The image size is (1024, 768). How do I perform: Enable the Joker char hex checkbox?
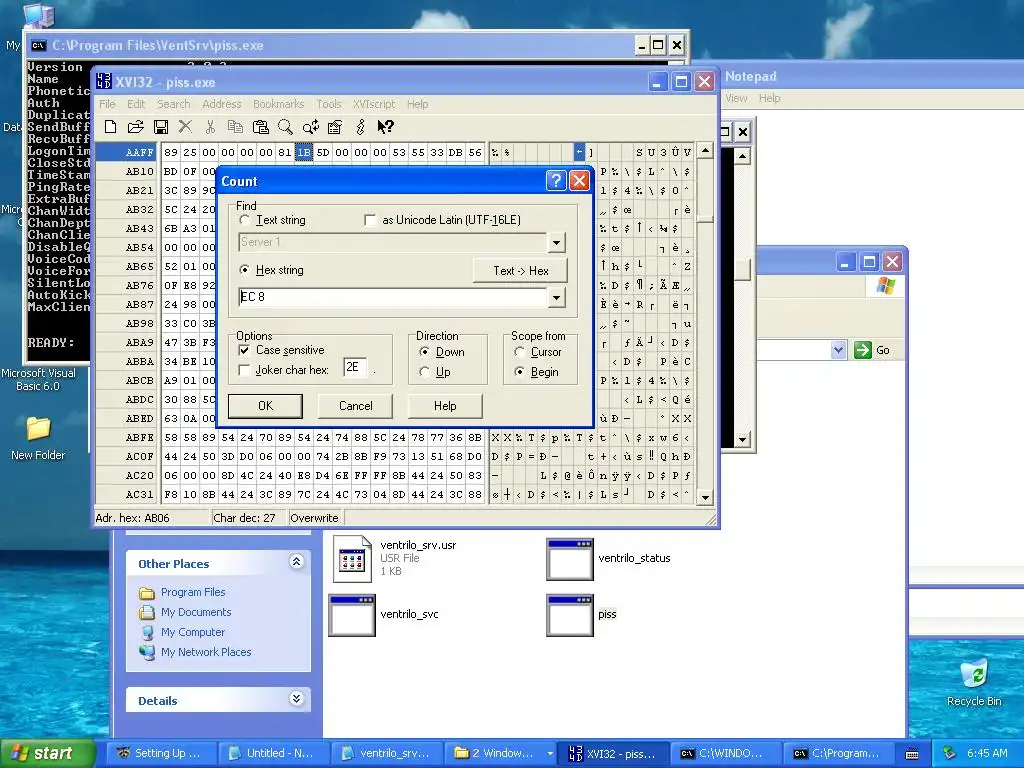pos(244,370)
